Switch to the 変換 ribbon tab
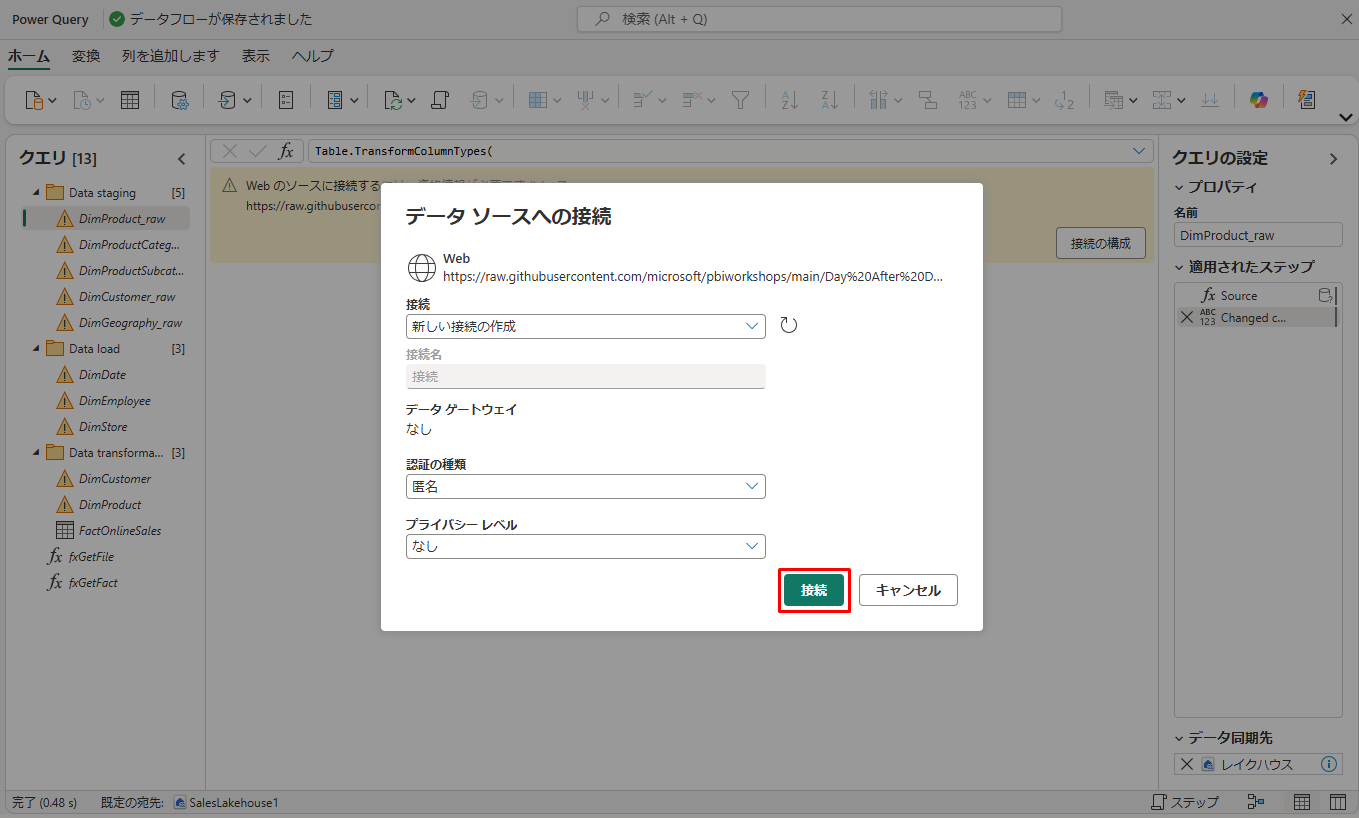Image resolution: width=1359 pixels, height=818 pixels. pyautogui.click(x=86, y=56)
